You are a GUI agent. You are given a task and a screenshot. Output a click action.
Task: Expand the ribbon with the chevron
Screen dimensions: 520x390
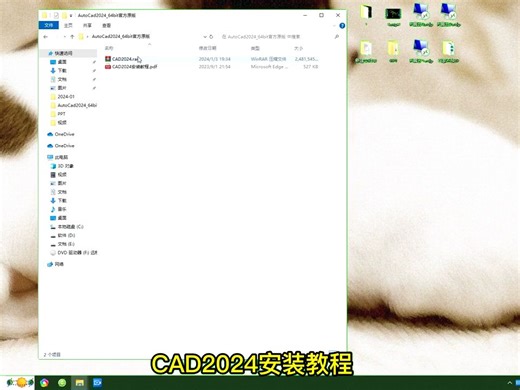pyautogui.click(x=334, y=26)
